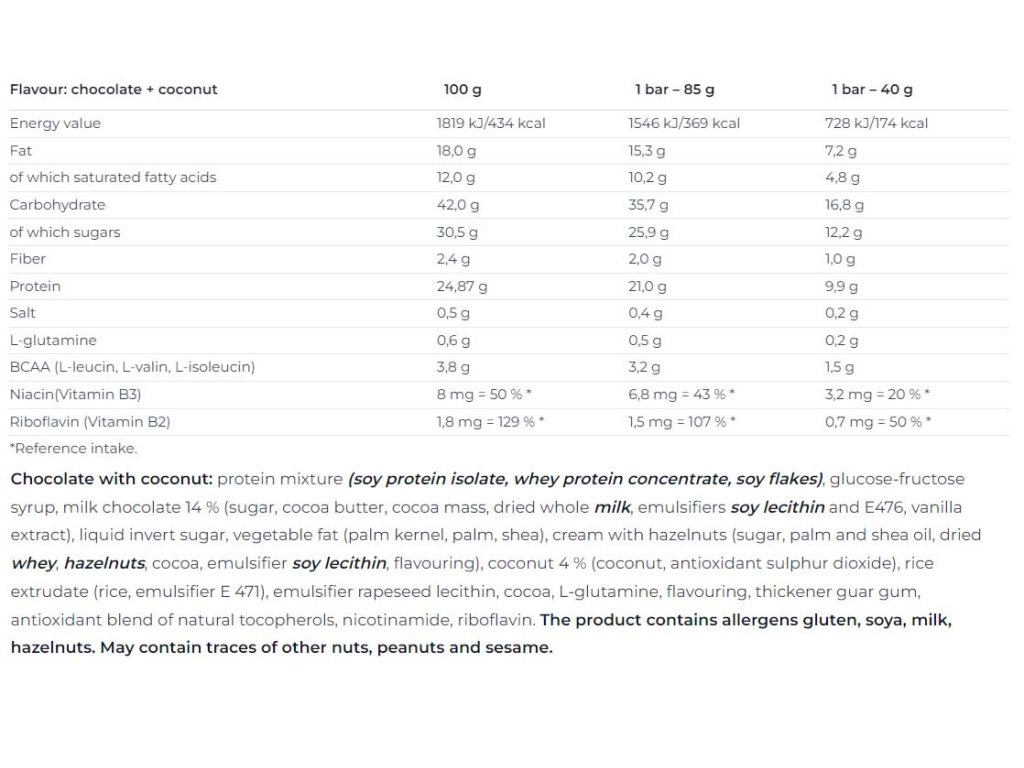
Task: Click the "Salt" row label
Action: click(x=24, y=313)
